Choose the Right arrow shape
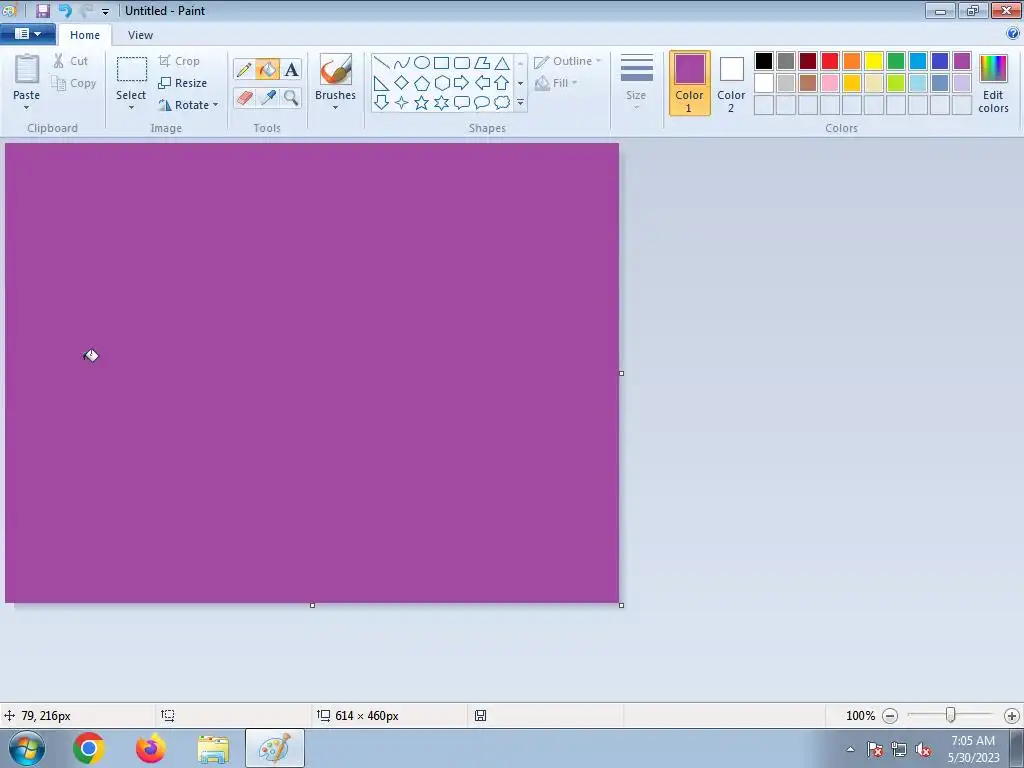1024x768 pixels. click(462, 83)
